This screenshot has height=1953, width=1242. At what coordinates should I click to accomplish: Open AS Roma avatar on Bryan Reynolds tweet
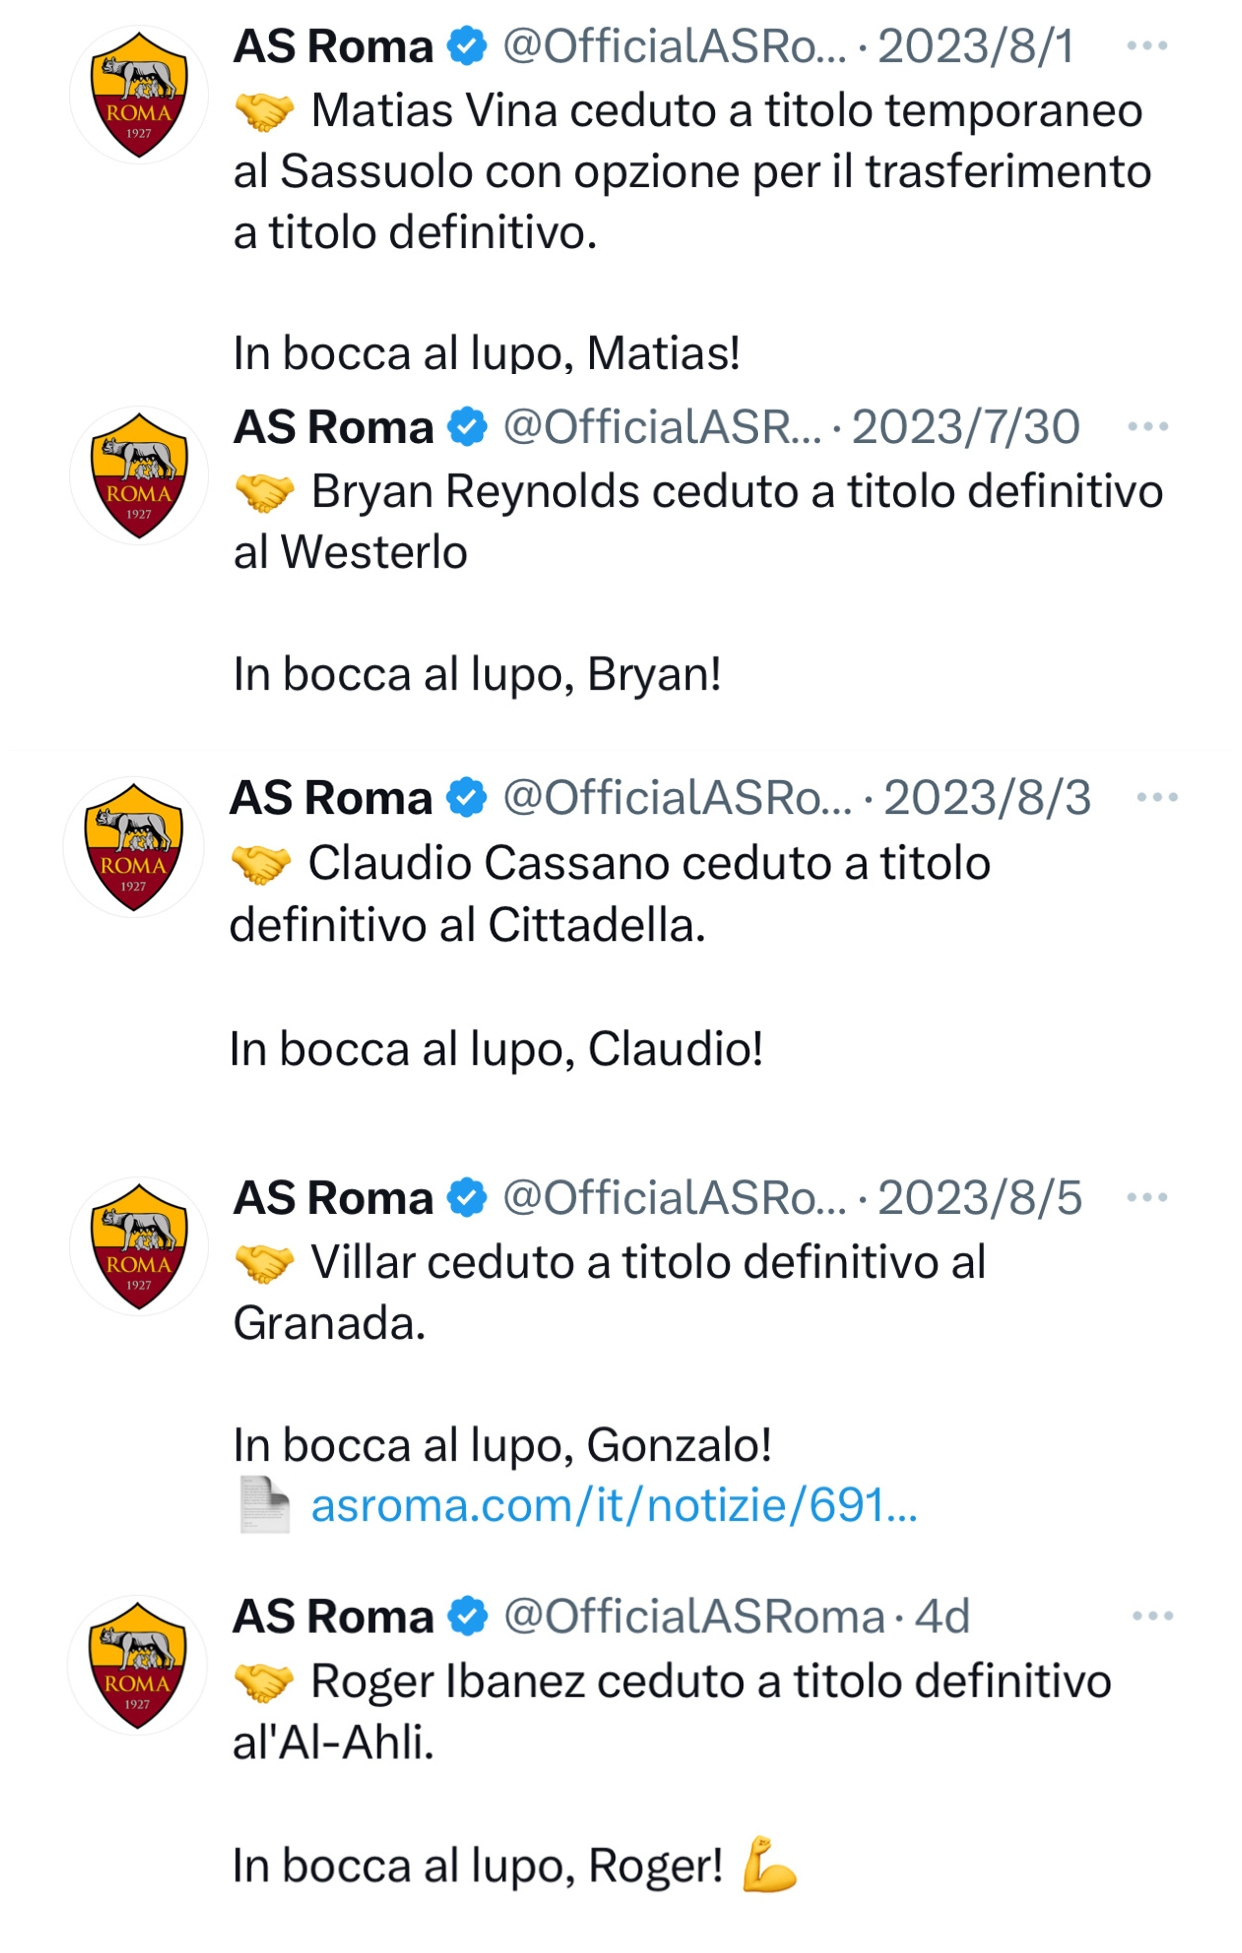click(139, 475)
